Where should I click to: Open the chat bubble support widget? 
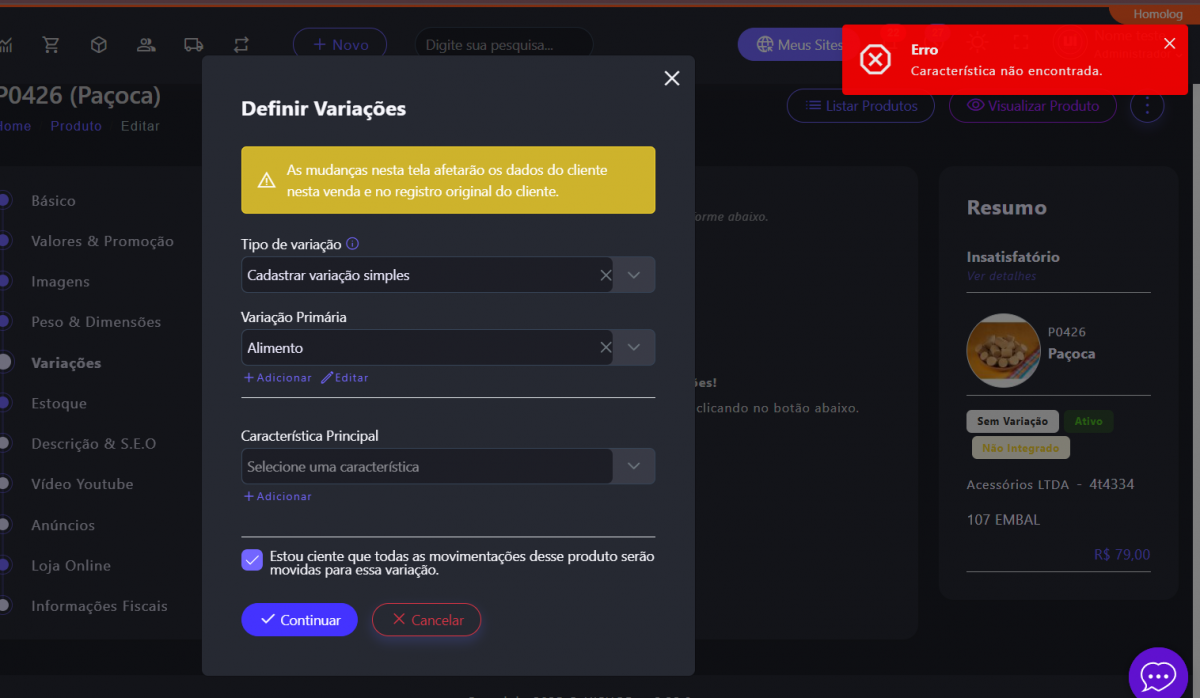click(1157, 676)
